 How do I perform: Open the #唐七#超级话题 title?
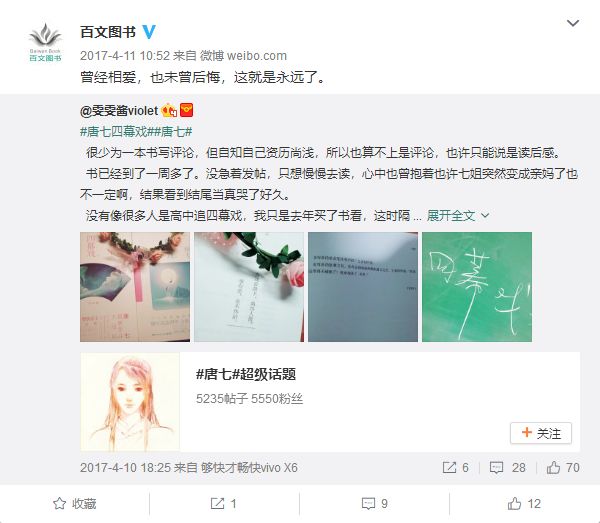click(x=246, y=374)
